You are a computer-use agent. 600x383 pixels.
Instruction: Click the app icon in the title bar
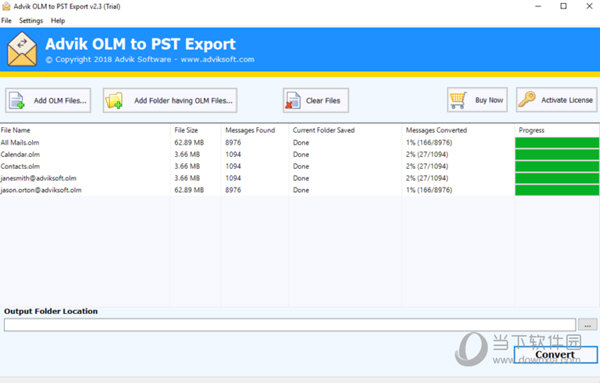click(x=6, y=6)
